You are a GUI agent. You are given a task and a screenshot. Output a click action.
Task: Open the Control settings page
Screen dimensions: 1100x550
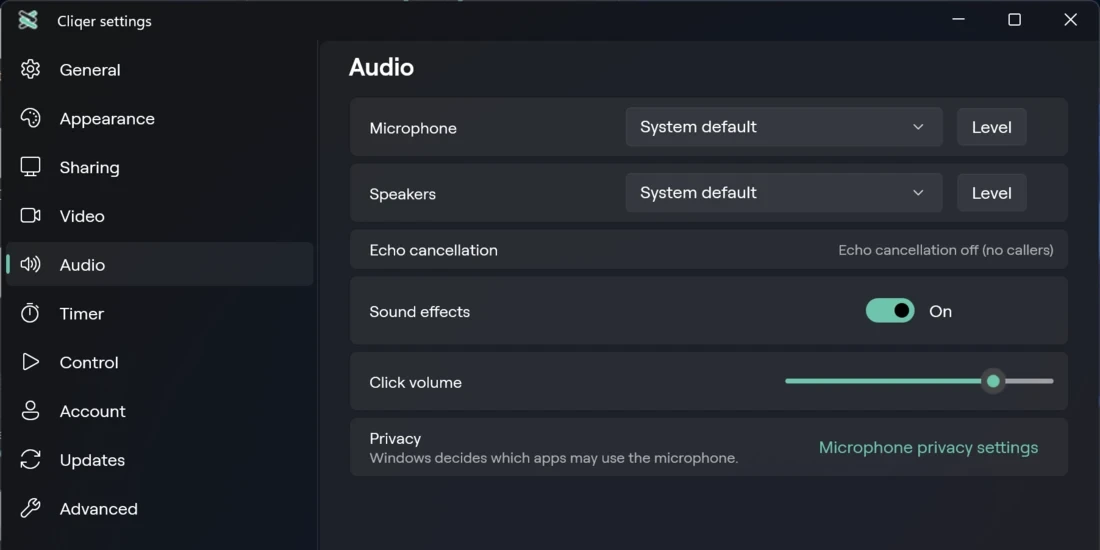pyautogui.click(x=160, y=362)
